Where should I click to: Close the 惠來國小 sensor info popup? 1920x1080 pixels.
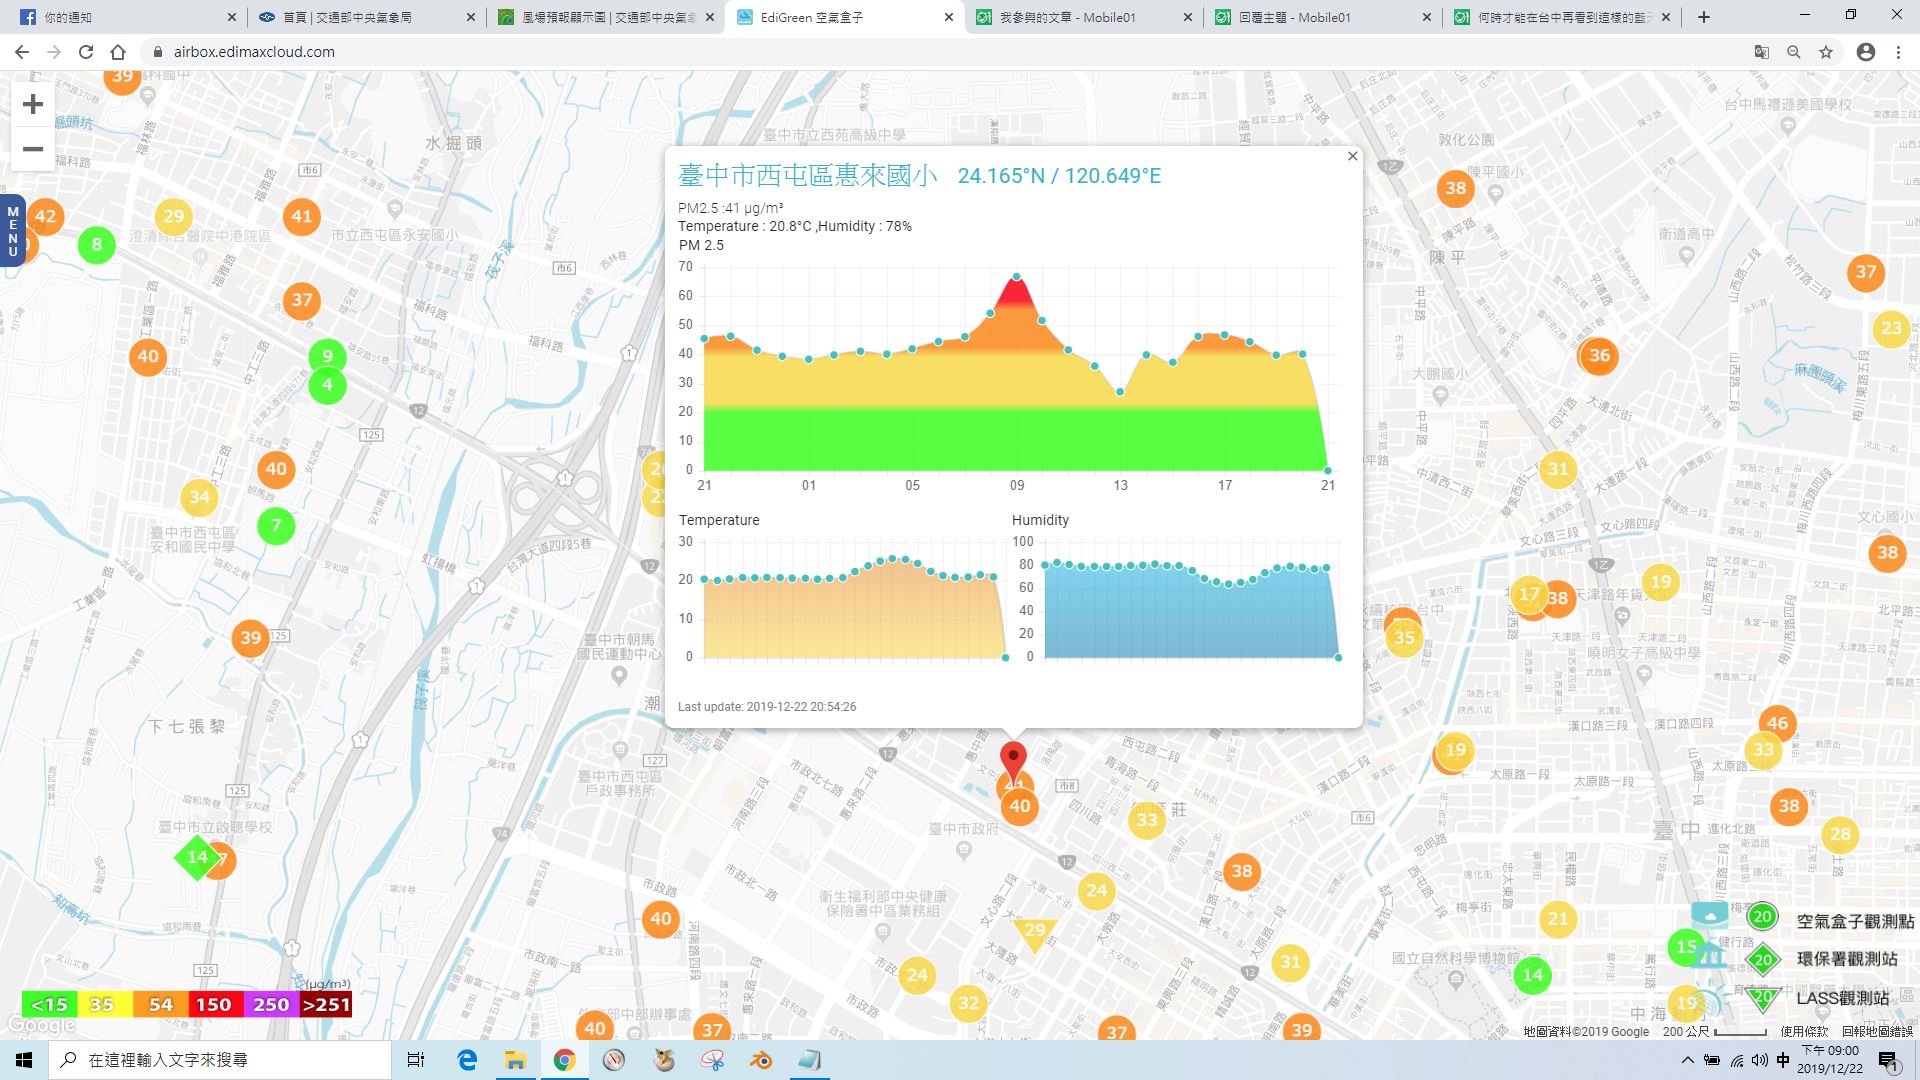coord(1352,156)
